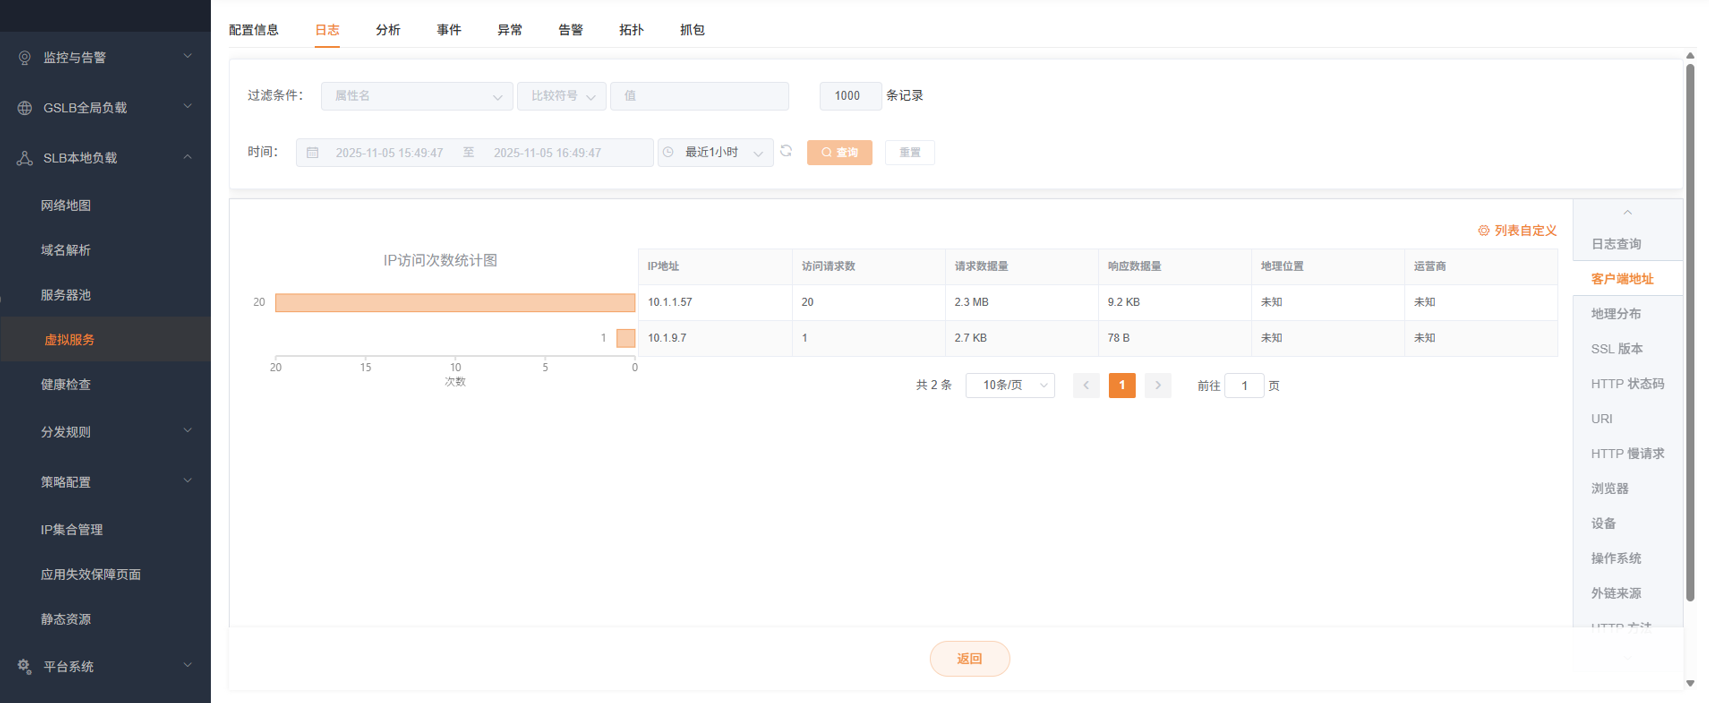The image size is (1709, 703).
Task: Click the 20-count bar for 10.1.1.57
Action: 455,303
